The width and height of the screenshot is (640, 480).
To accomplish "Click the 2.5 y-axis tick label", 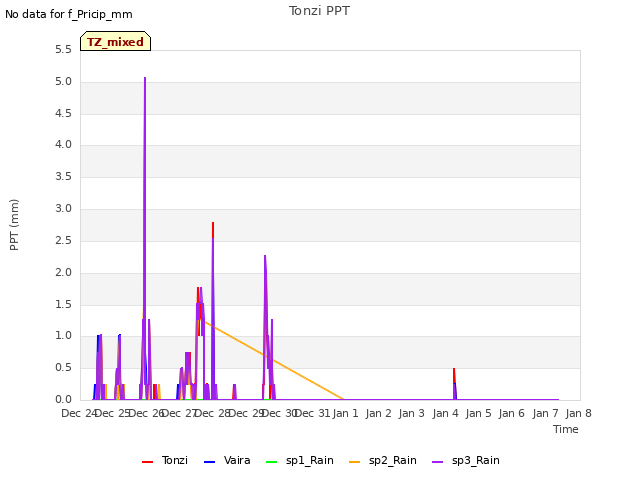I will tap(63, 240).
